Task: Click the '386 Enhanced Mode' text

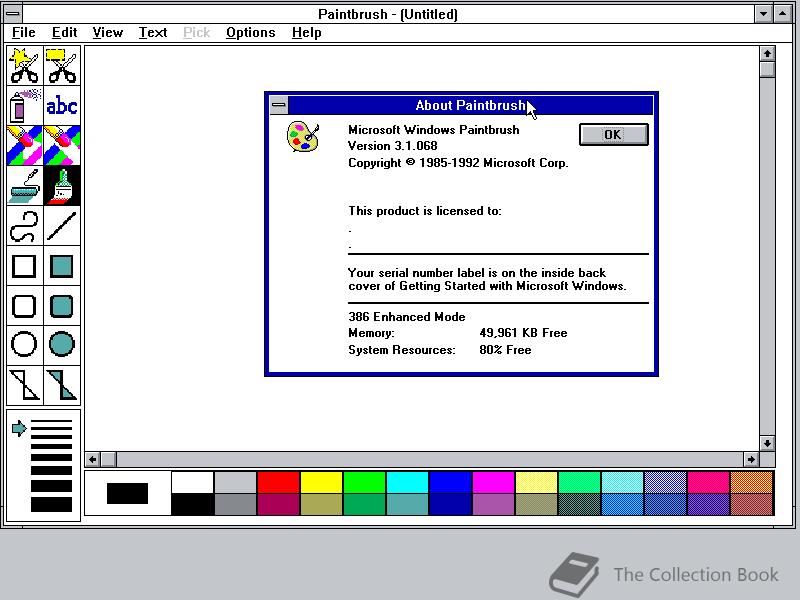Action: click(407, 317)
